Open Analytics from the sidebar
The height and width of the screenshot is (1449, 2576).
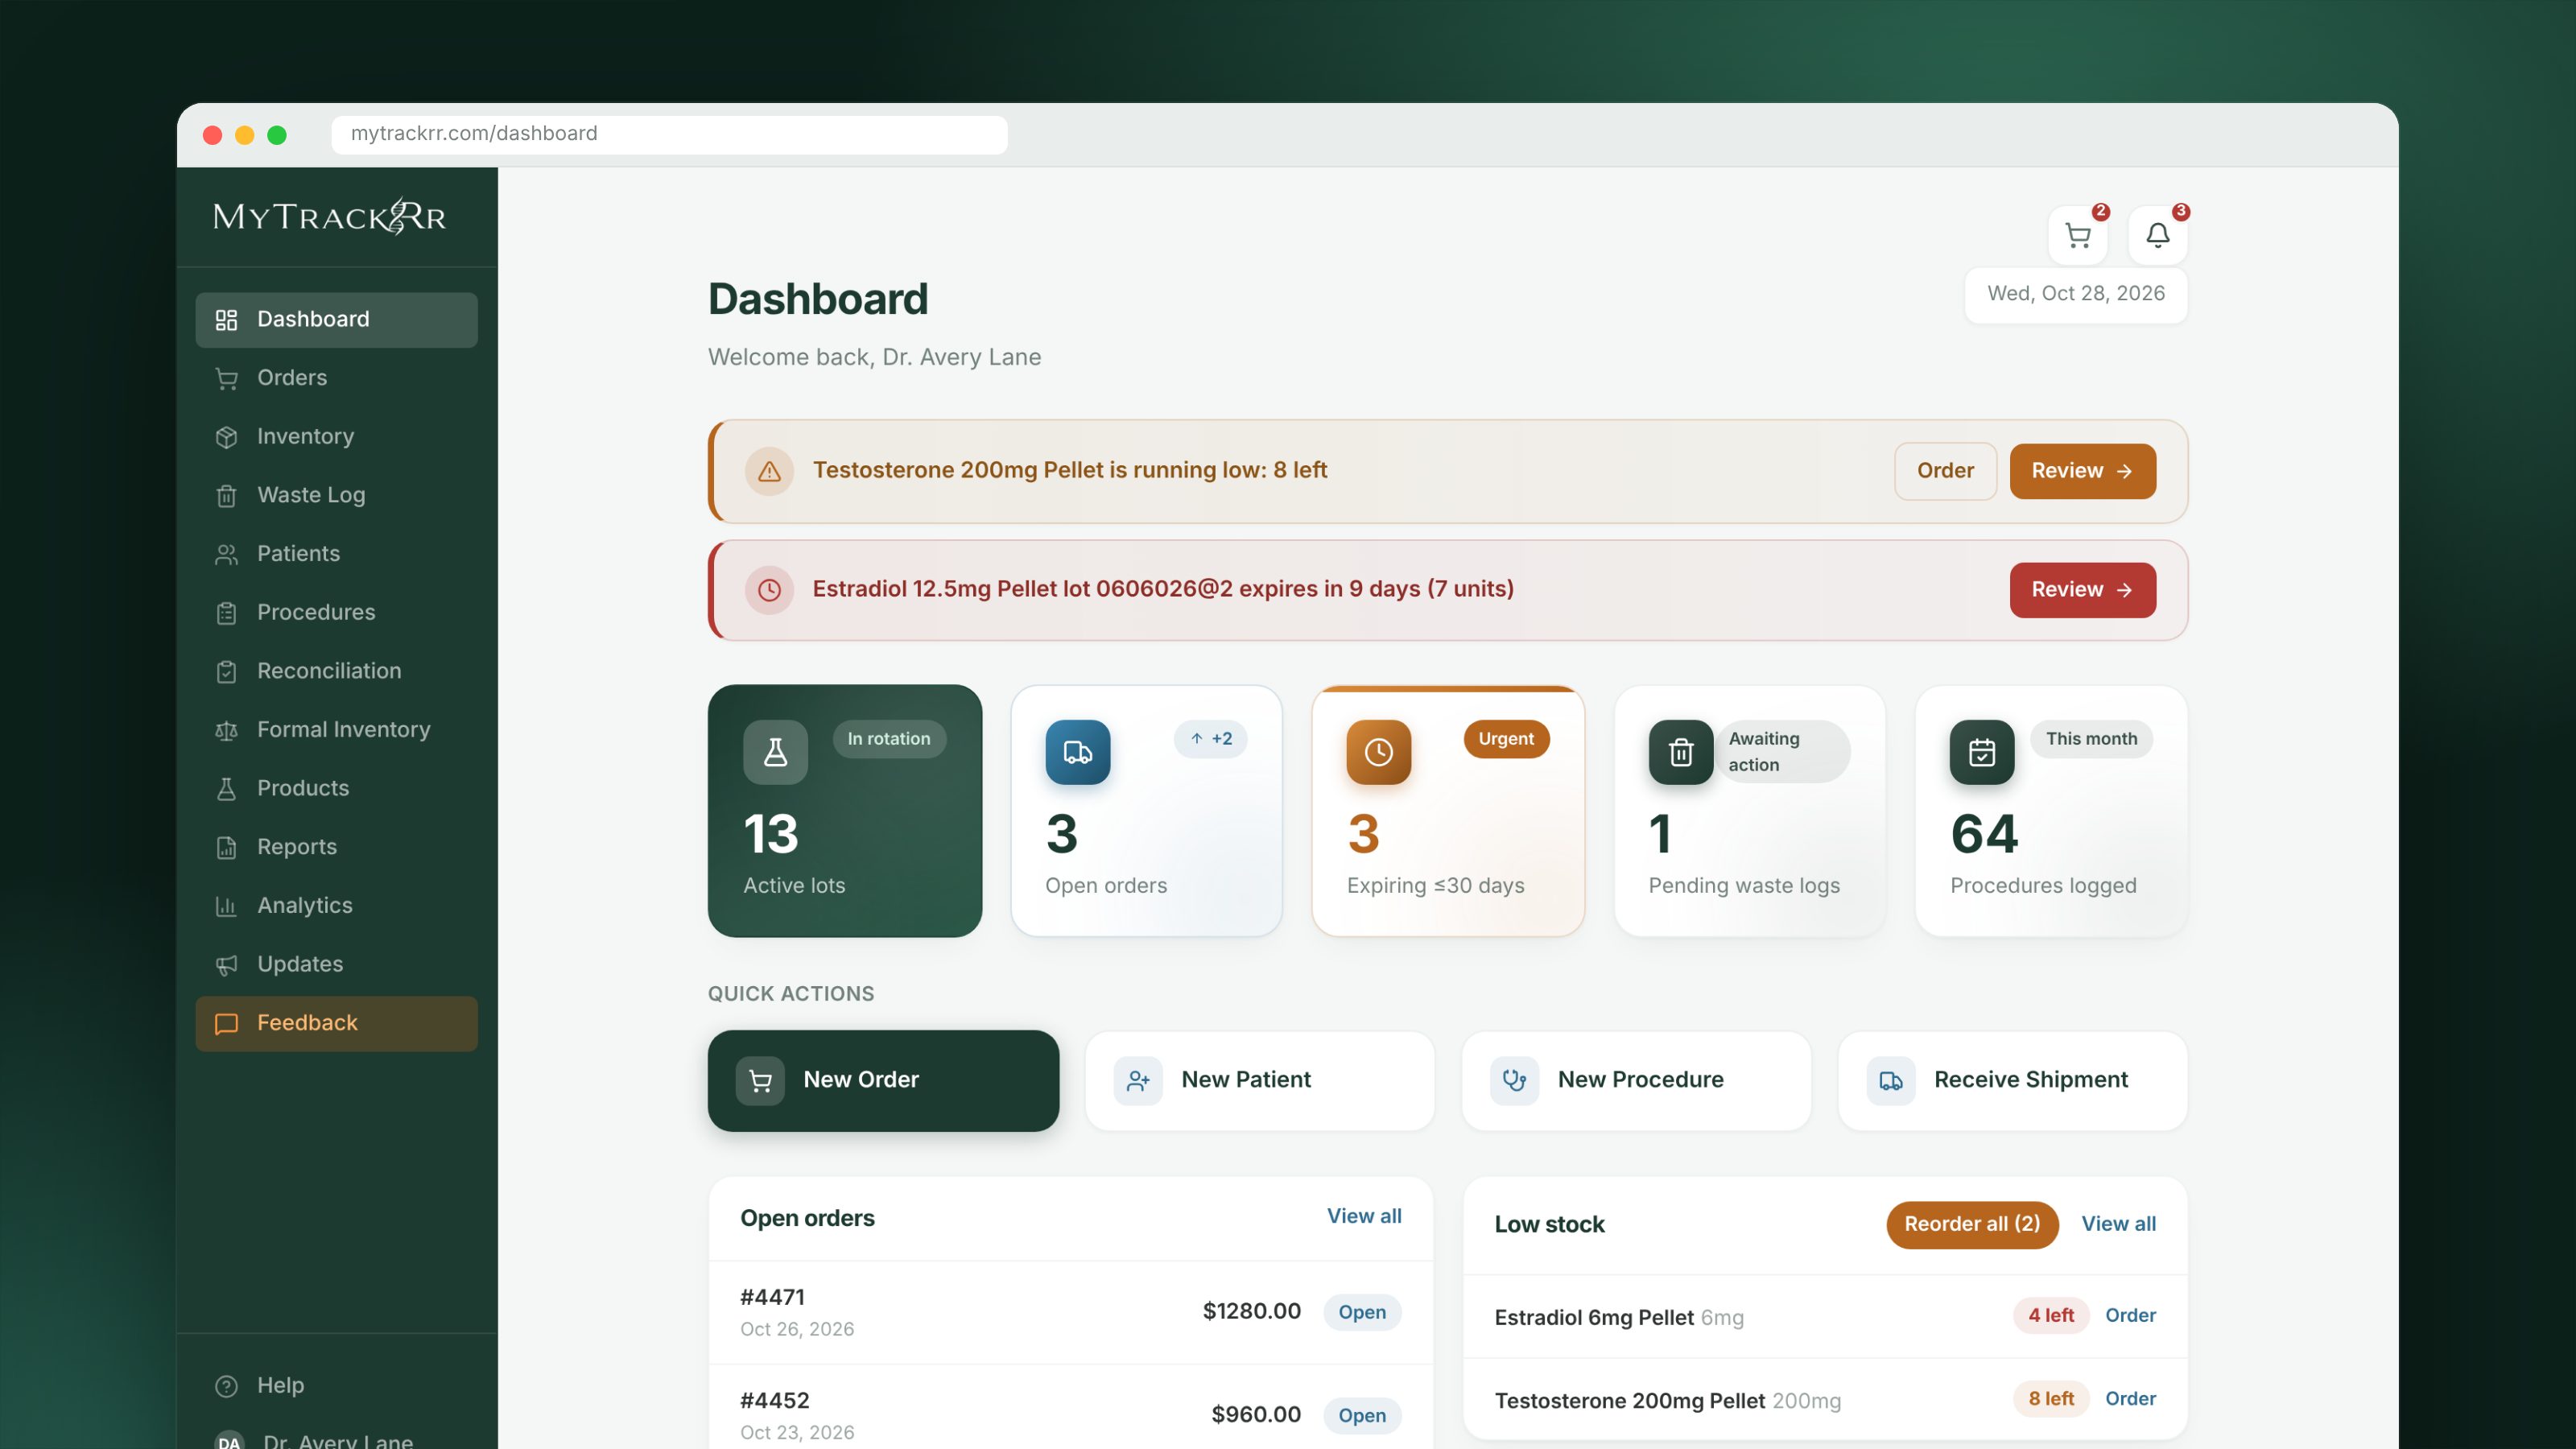click(336, 906)
